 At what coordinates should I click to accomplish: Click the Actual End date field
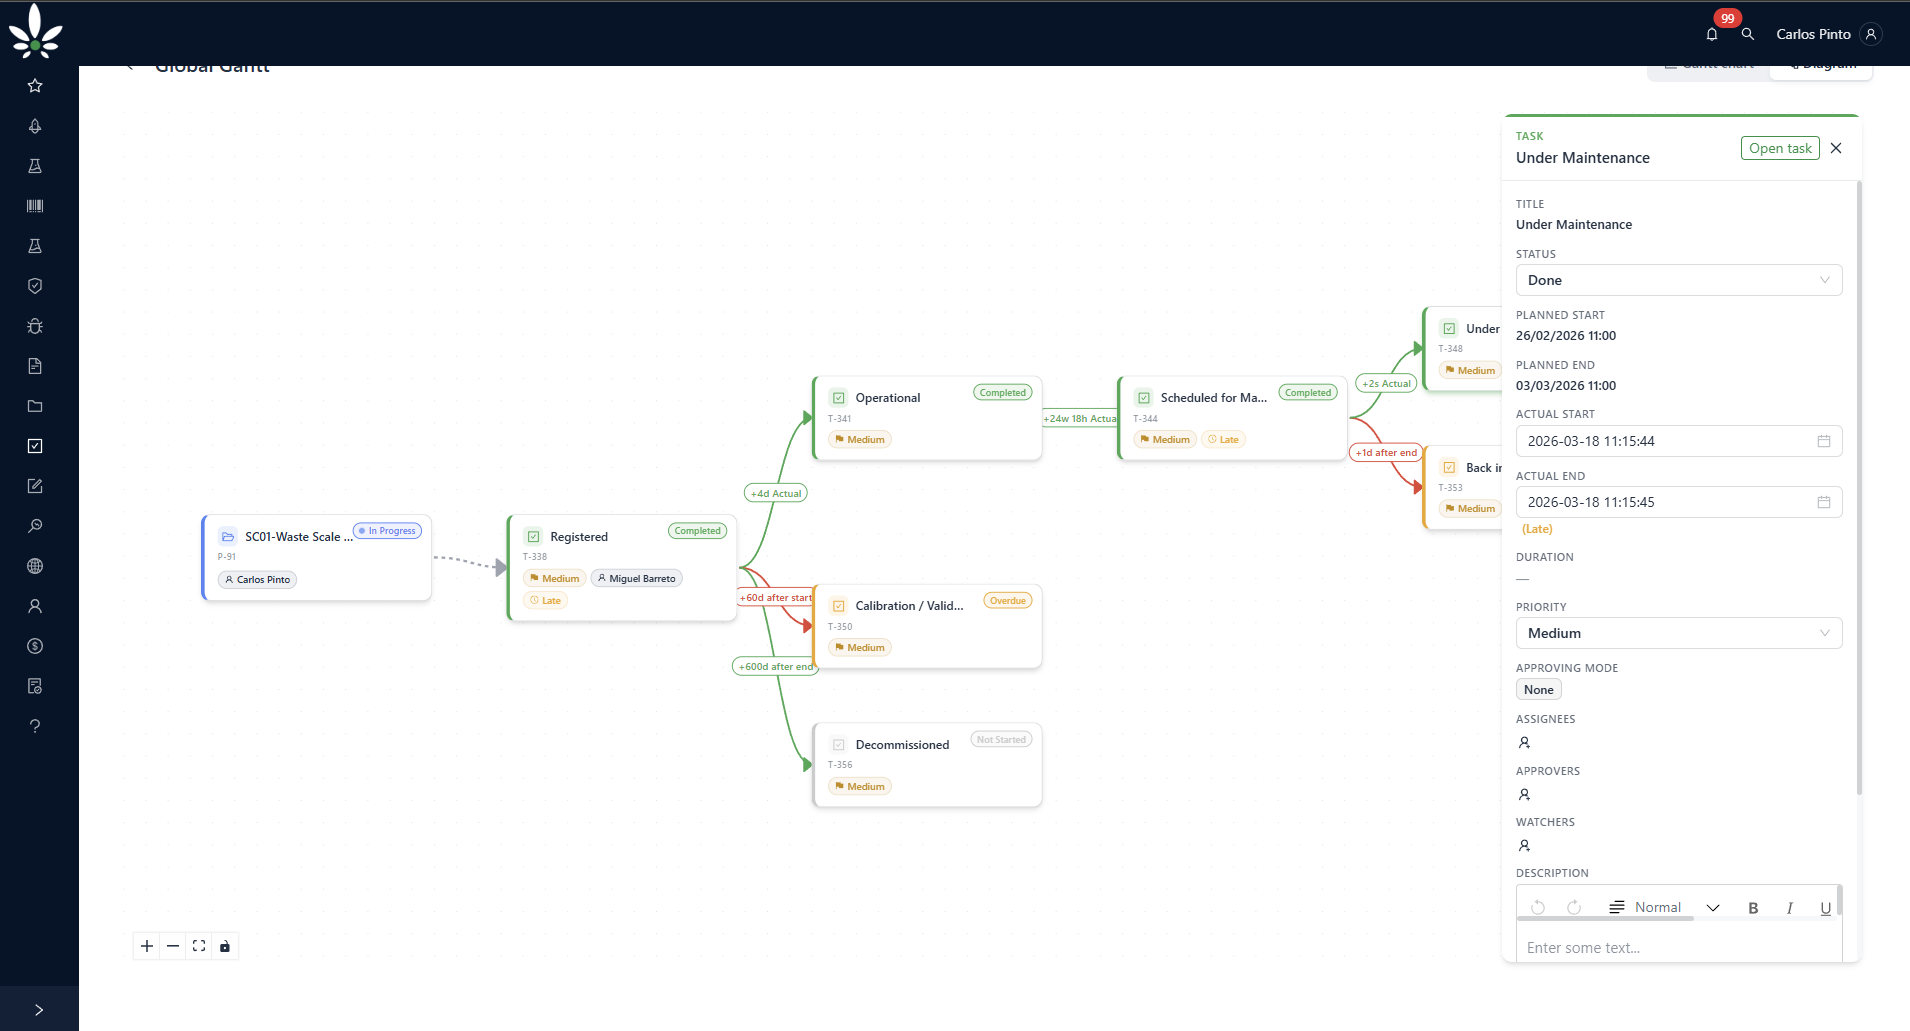(x=1679, y=502)
